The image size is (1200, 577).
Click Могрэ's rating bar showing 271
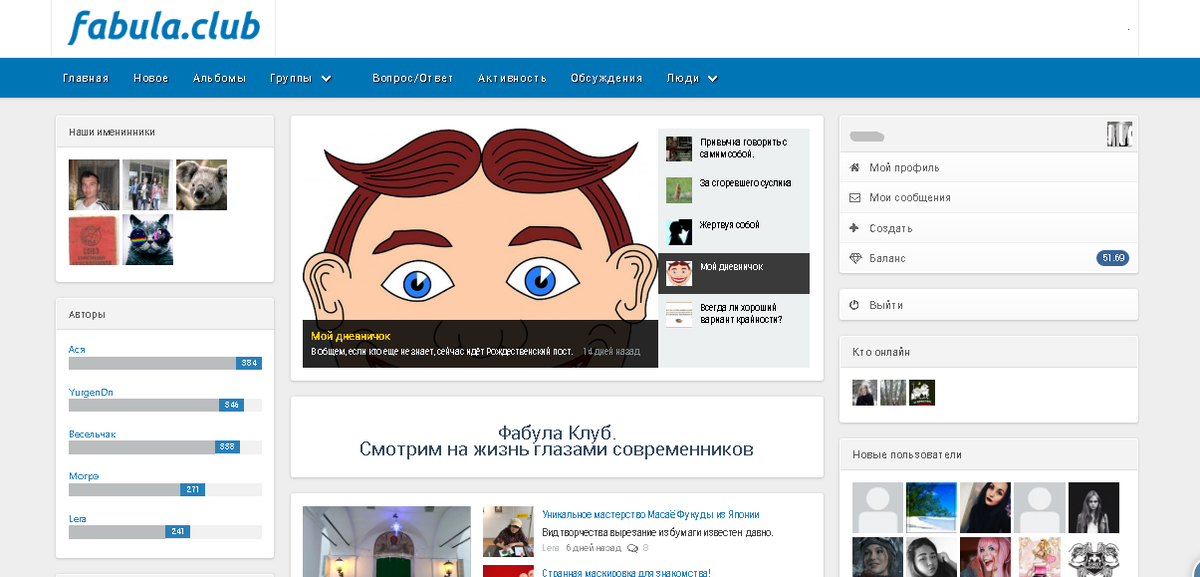coord(165,489)
